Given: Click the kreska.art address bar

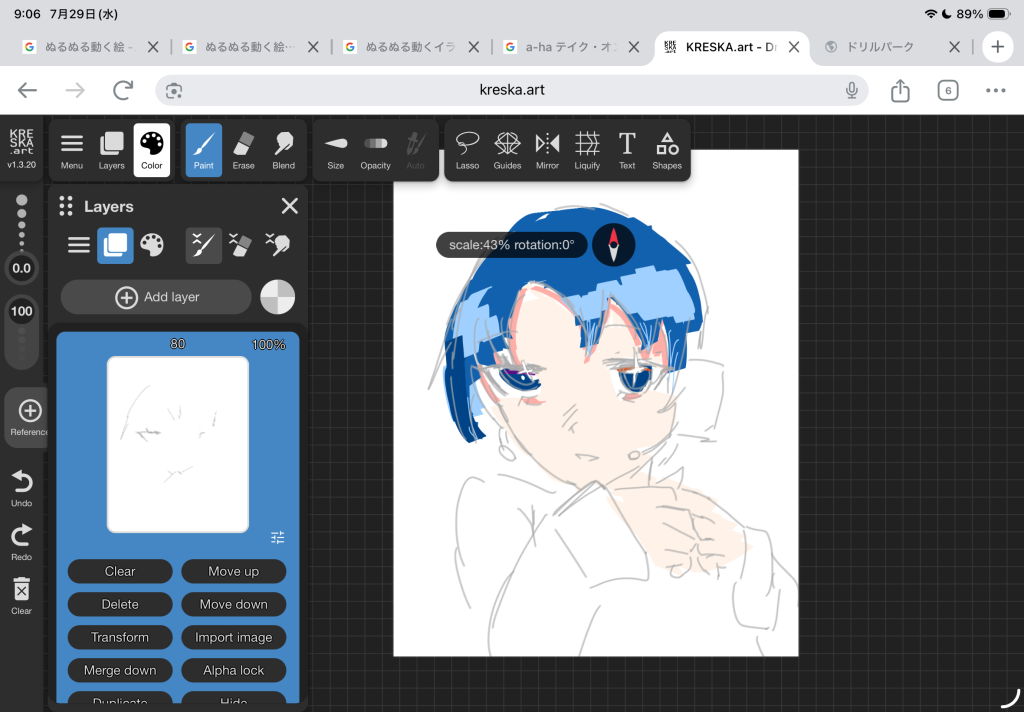Looking at the screenshot, I should (512, 90).
